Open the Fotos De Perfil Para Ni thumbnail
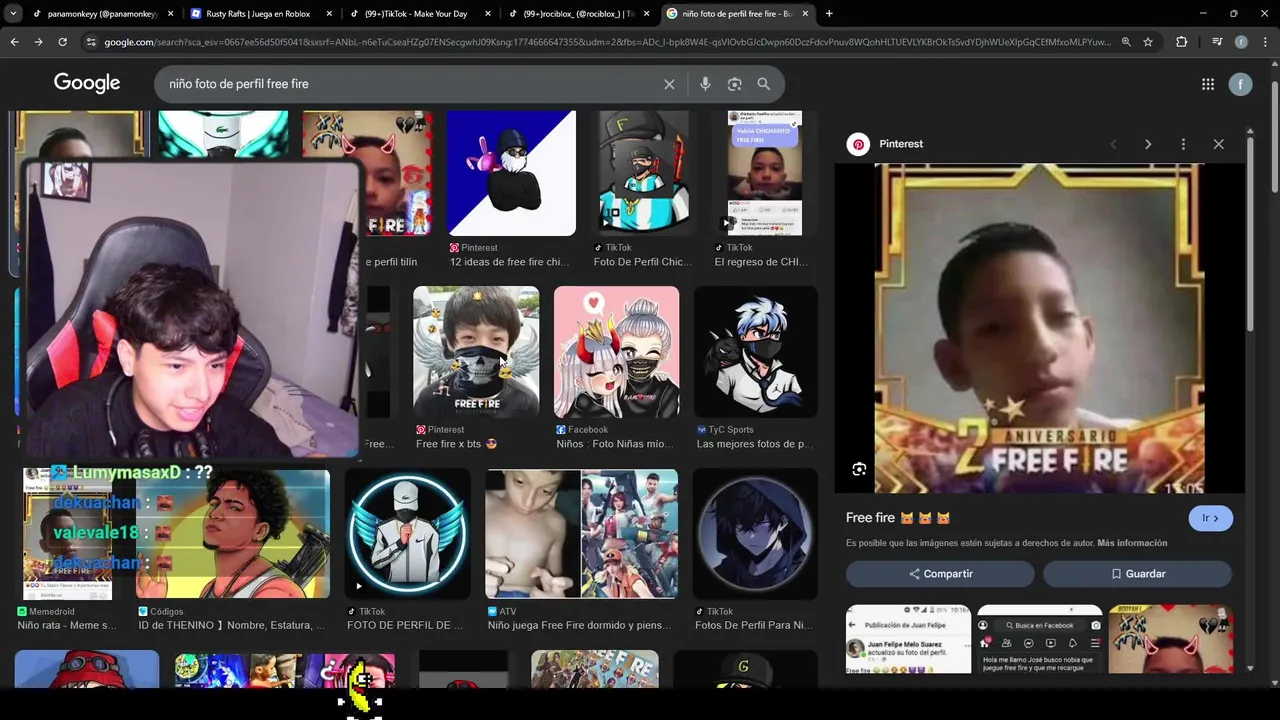The image size is (1280, 720). click(x=755, y=534)
